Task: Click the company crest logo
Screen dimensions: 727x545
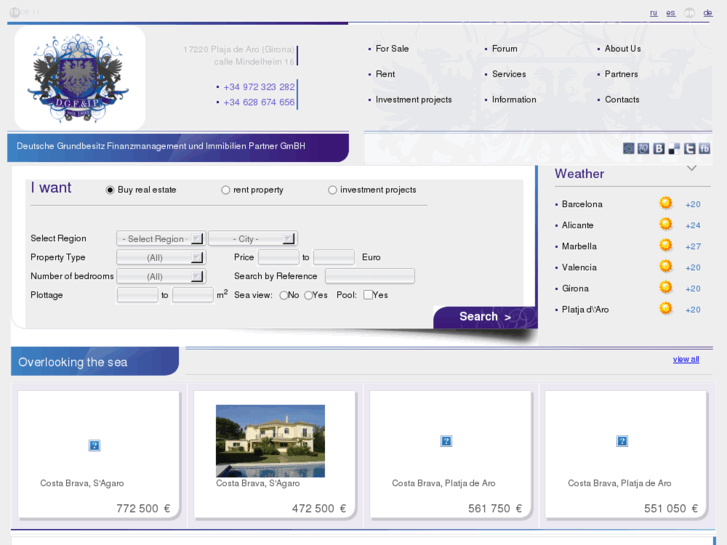Action: click(78, 78)
